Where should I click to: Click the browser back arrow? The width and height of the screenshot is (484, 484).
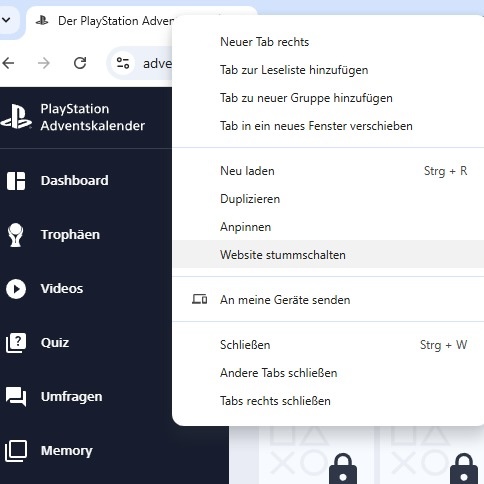click(8, 63)
